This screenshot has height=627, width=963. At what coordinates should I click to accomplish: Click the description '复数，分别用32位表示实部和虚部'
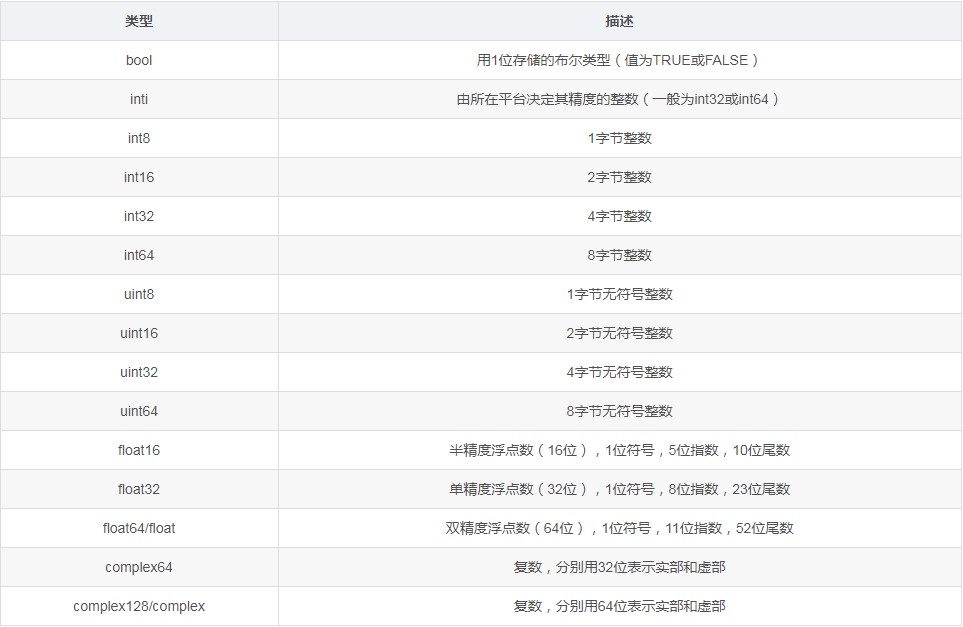tap(619, 567)
